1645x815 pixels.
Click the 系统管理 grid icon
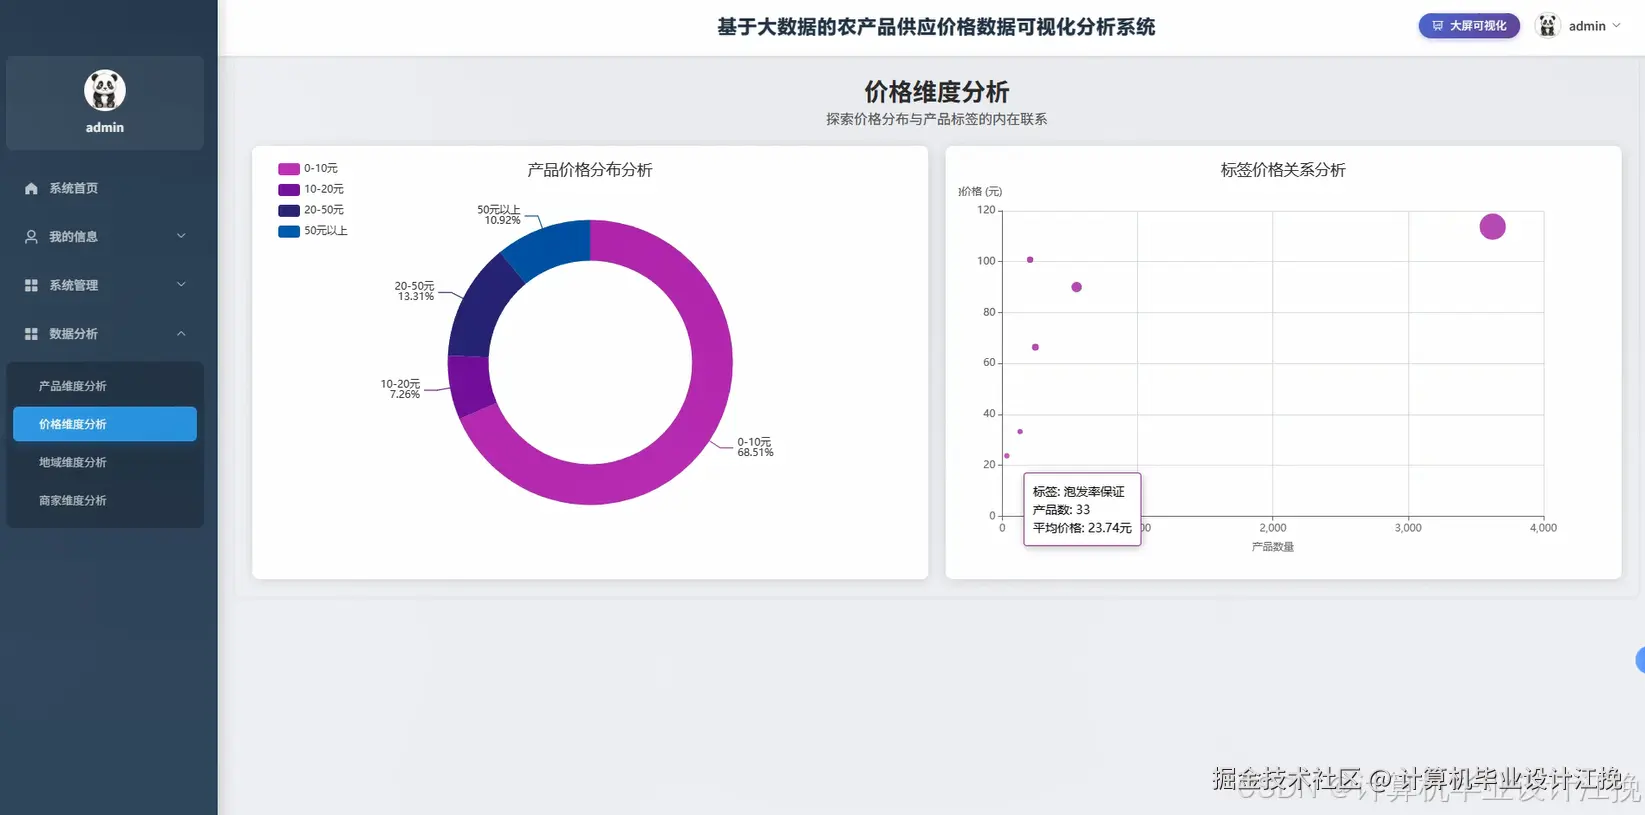pyautogui.click(x=31, y=285)
